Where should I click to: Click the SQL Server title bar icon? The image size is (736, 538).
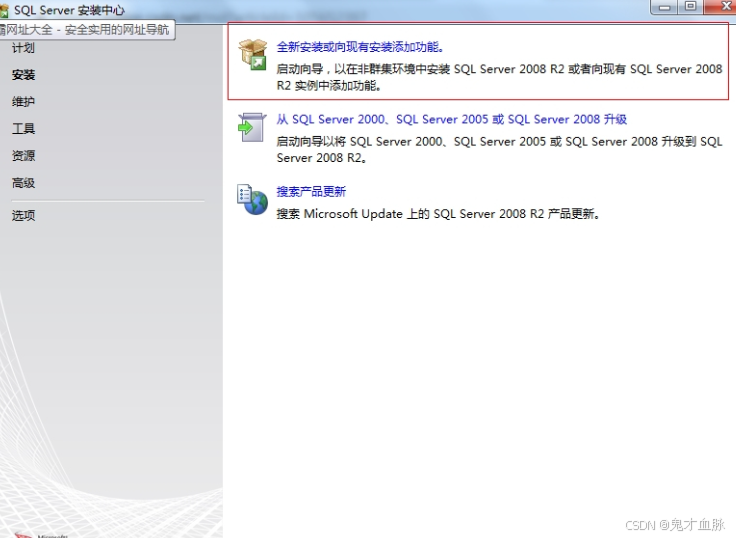pos(4,10)
